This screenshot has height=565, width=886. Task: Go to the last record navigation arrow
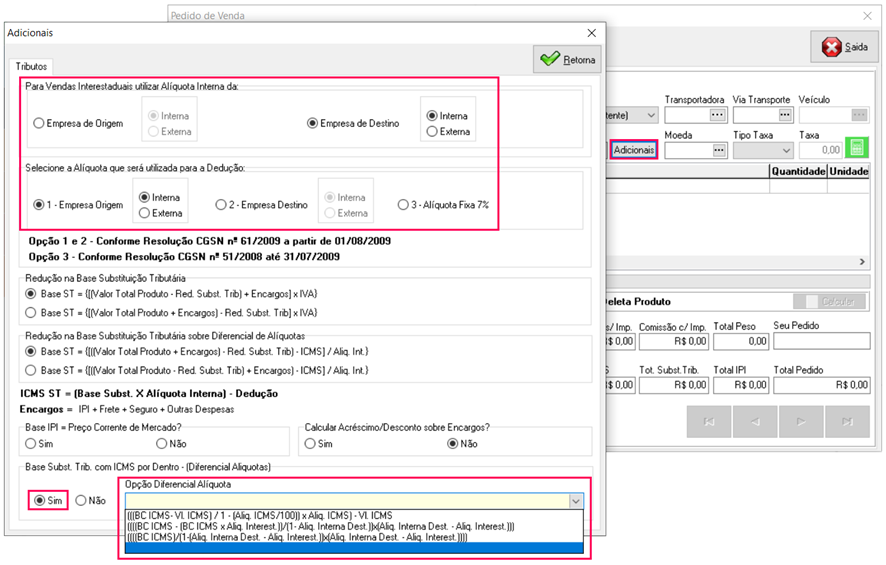848,422
